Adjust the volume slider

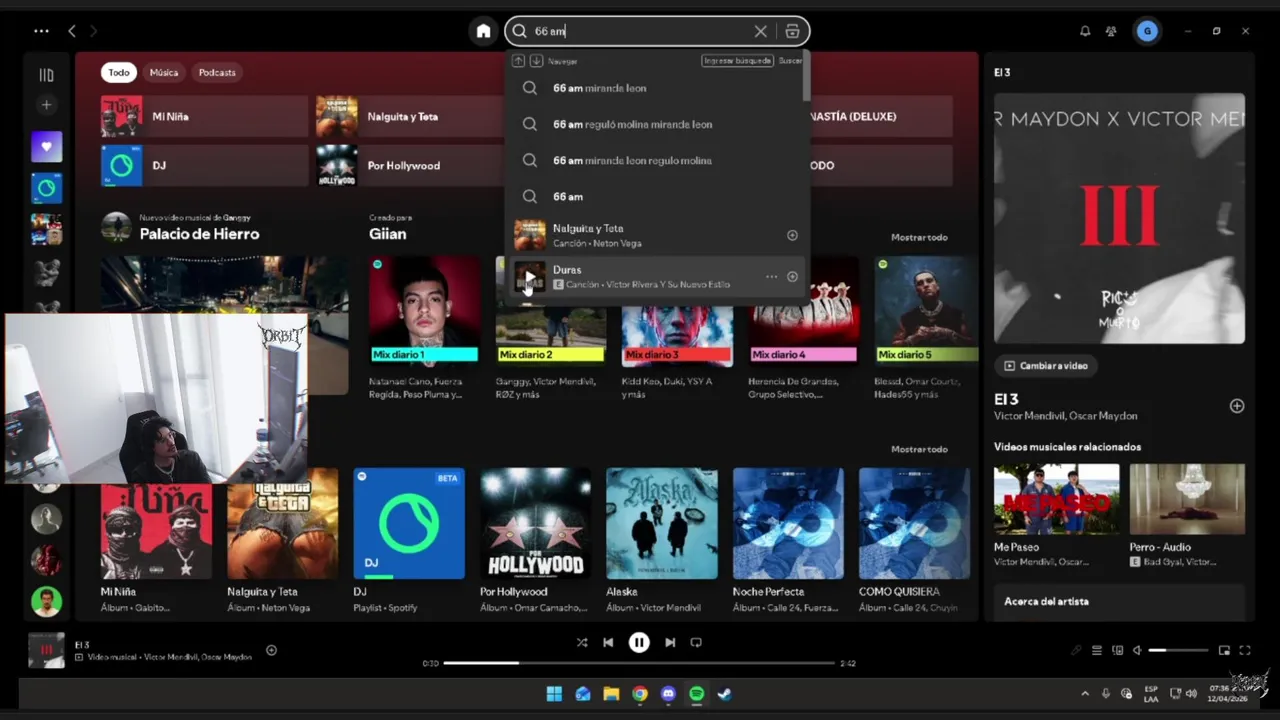click(x=1177, y=650)
